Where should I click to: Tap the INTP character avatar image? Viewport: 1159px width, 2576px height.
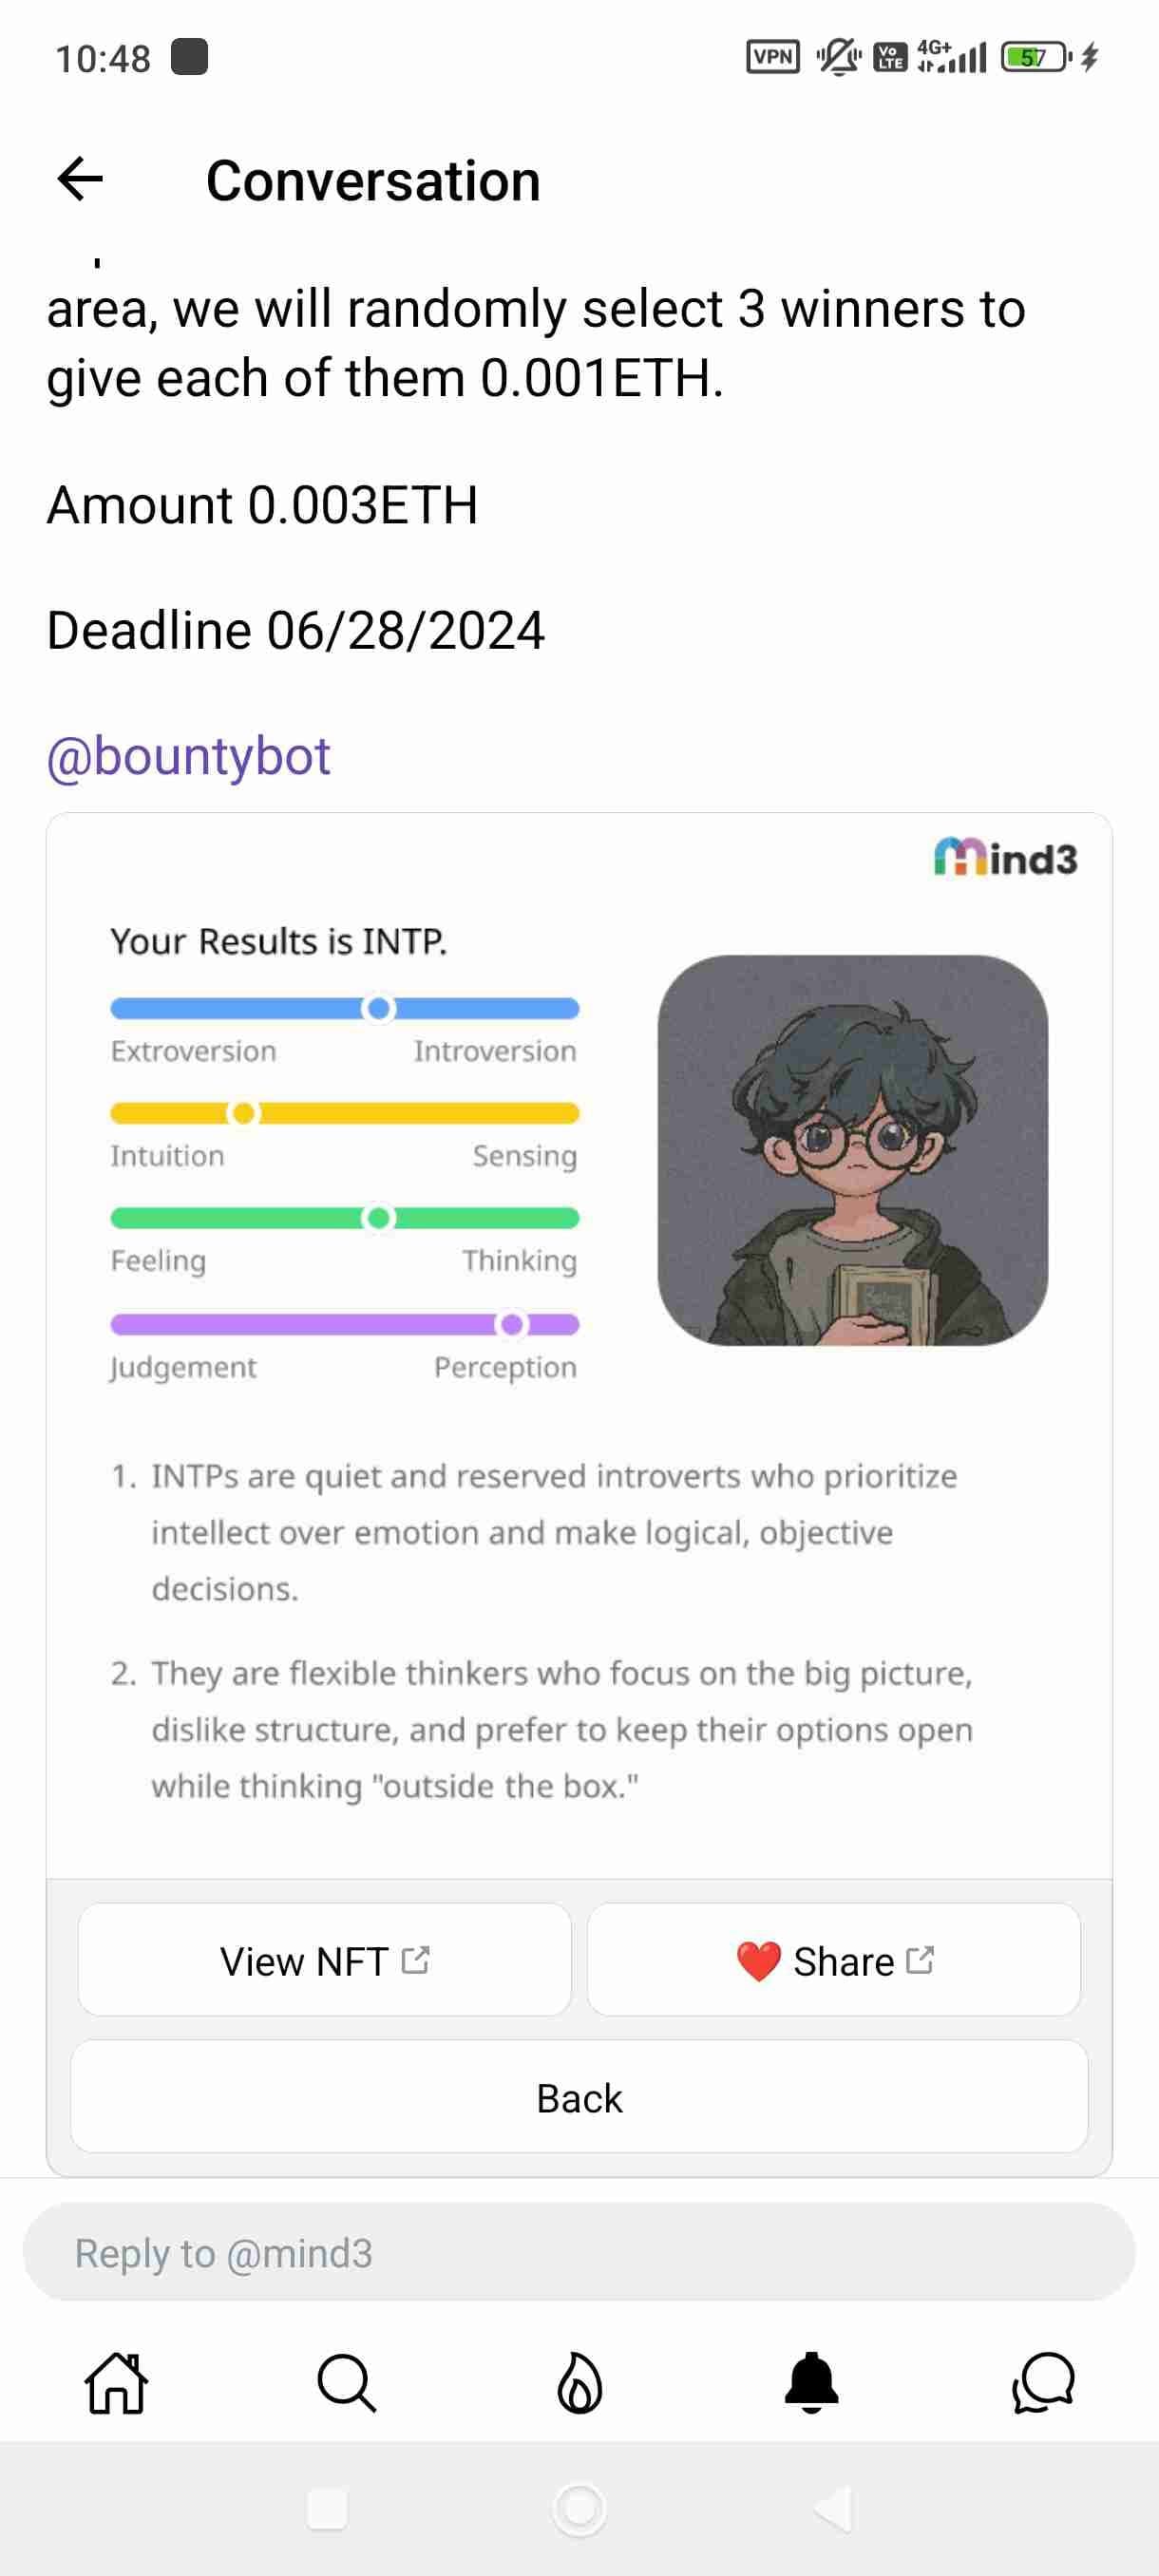pyautogui.click(x=852, y=1150)
